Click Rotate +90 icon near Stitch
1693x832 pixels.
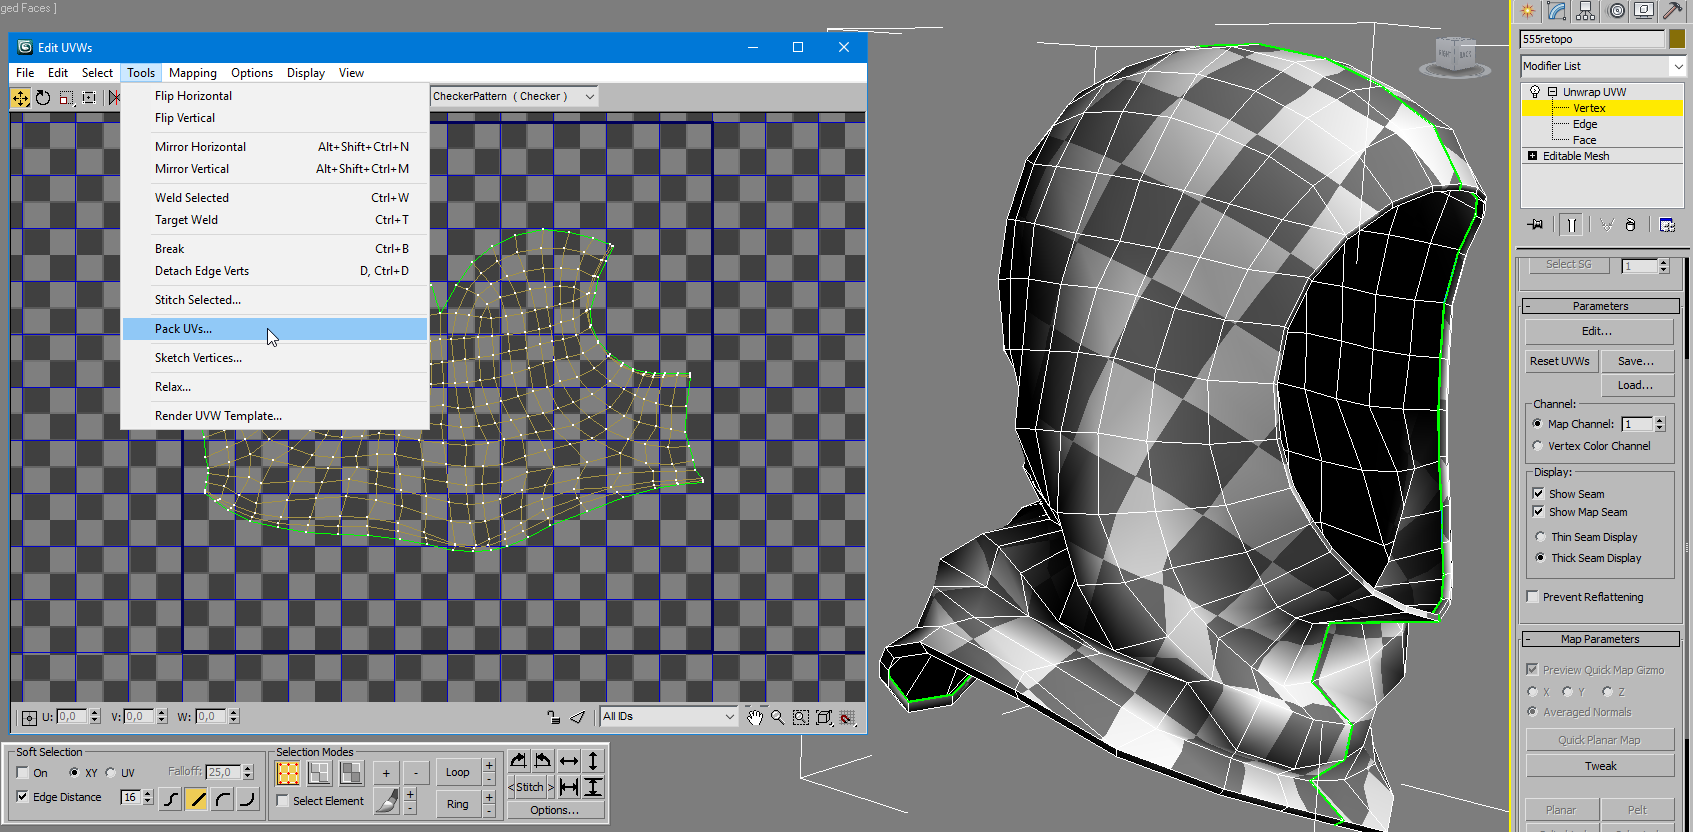(518, 761)
